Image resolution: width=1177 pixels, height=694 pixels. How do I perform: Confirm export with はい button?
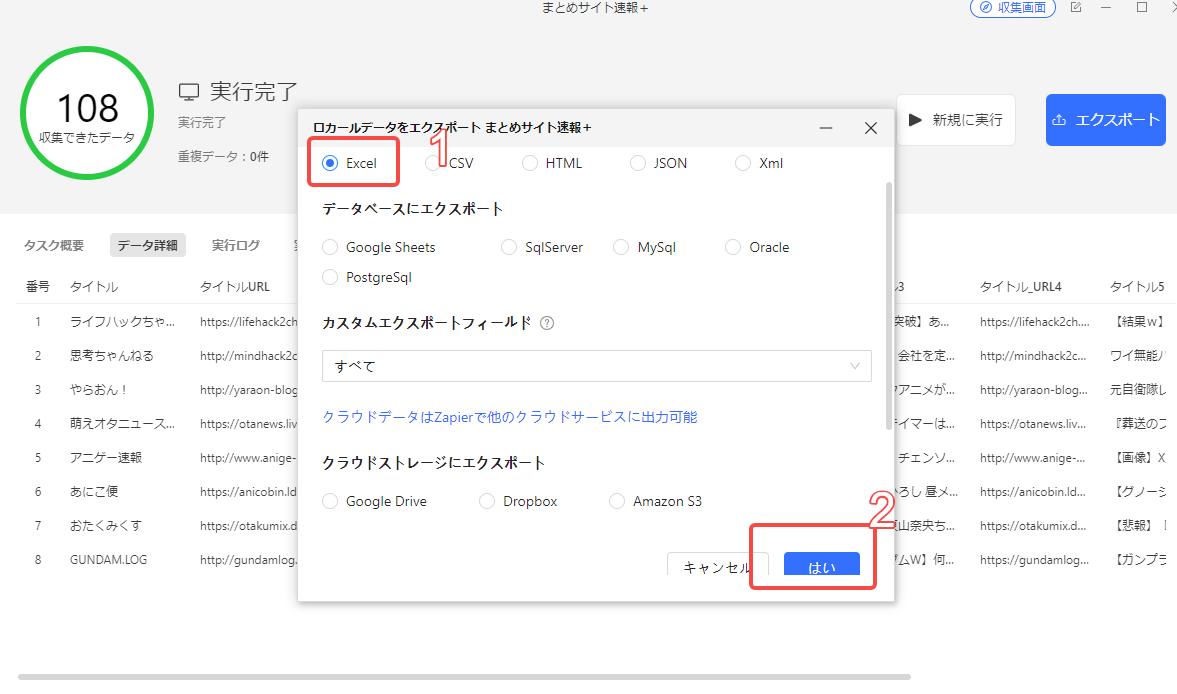pos(821,567)
